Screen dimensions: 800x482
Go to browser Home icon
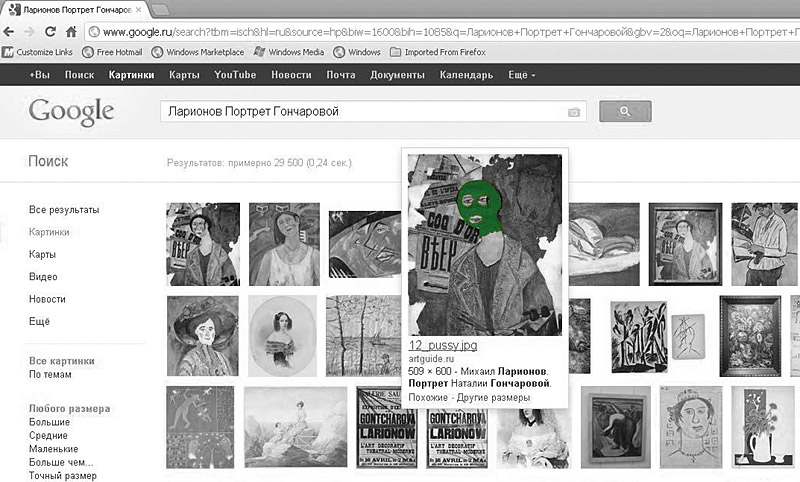click(71, 32)
